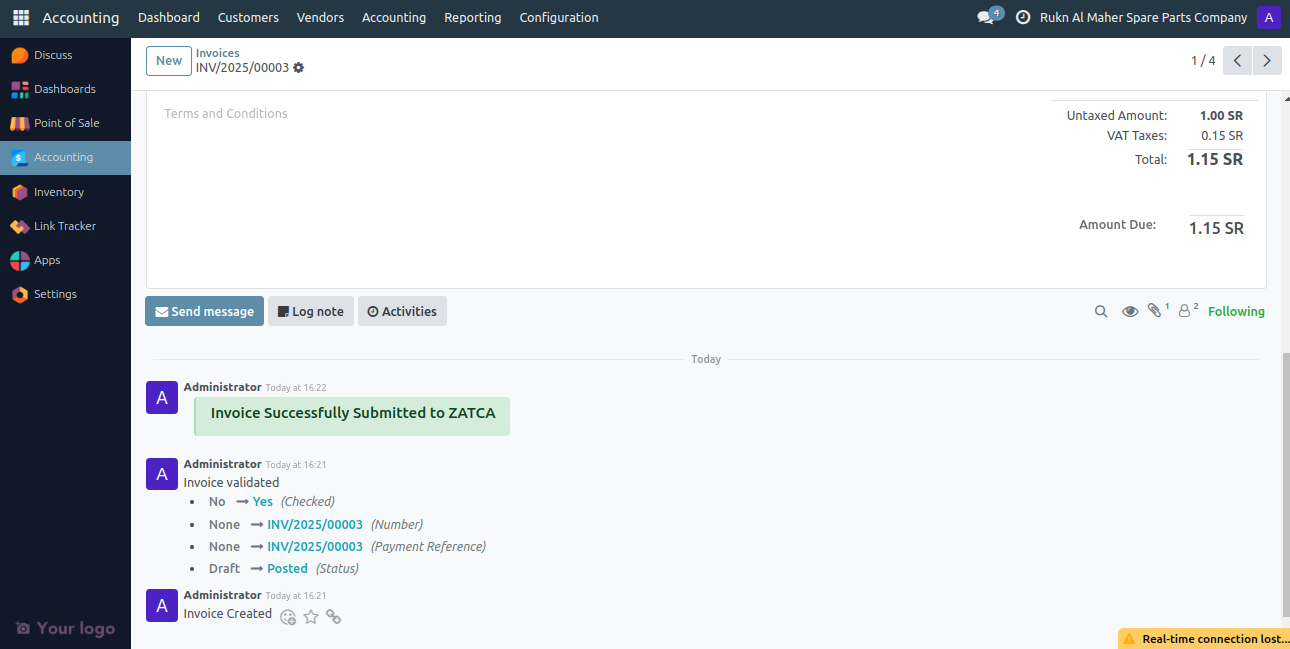Viewport: 1290px width, 649px height.
Task: Copy the link of the Invoice Created message
Action: point(334,617)
